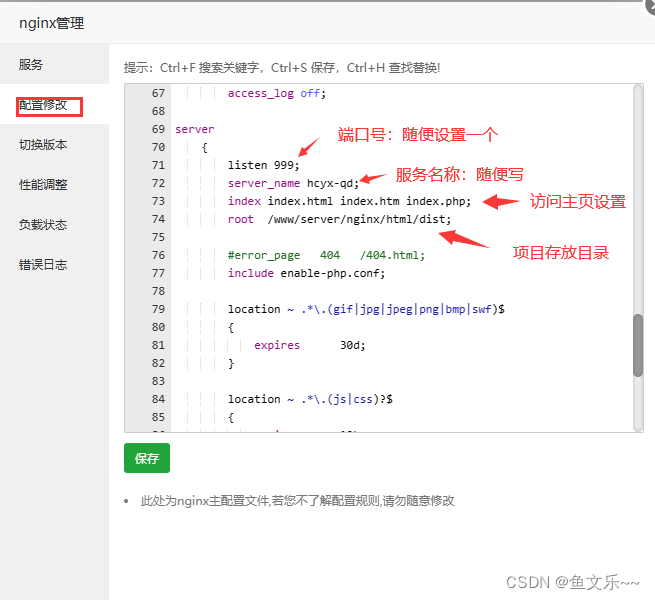The width and height of the screenshot is (655, 600).
Task: Click line number 75 in gutter
Action: [x=158, y=237]
